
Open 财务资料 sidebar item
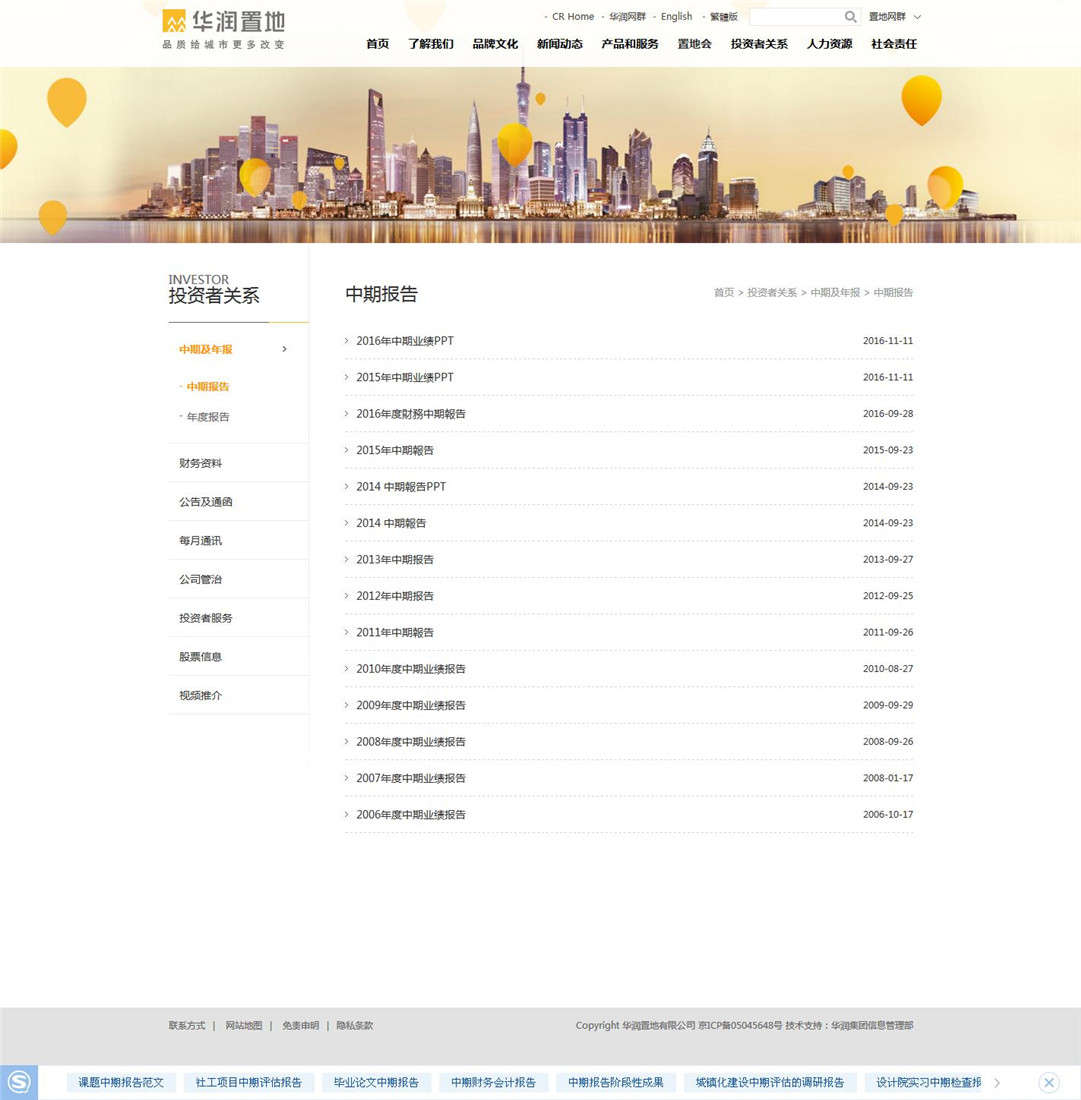201,463
